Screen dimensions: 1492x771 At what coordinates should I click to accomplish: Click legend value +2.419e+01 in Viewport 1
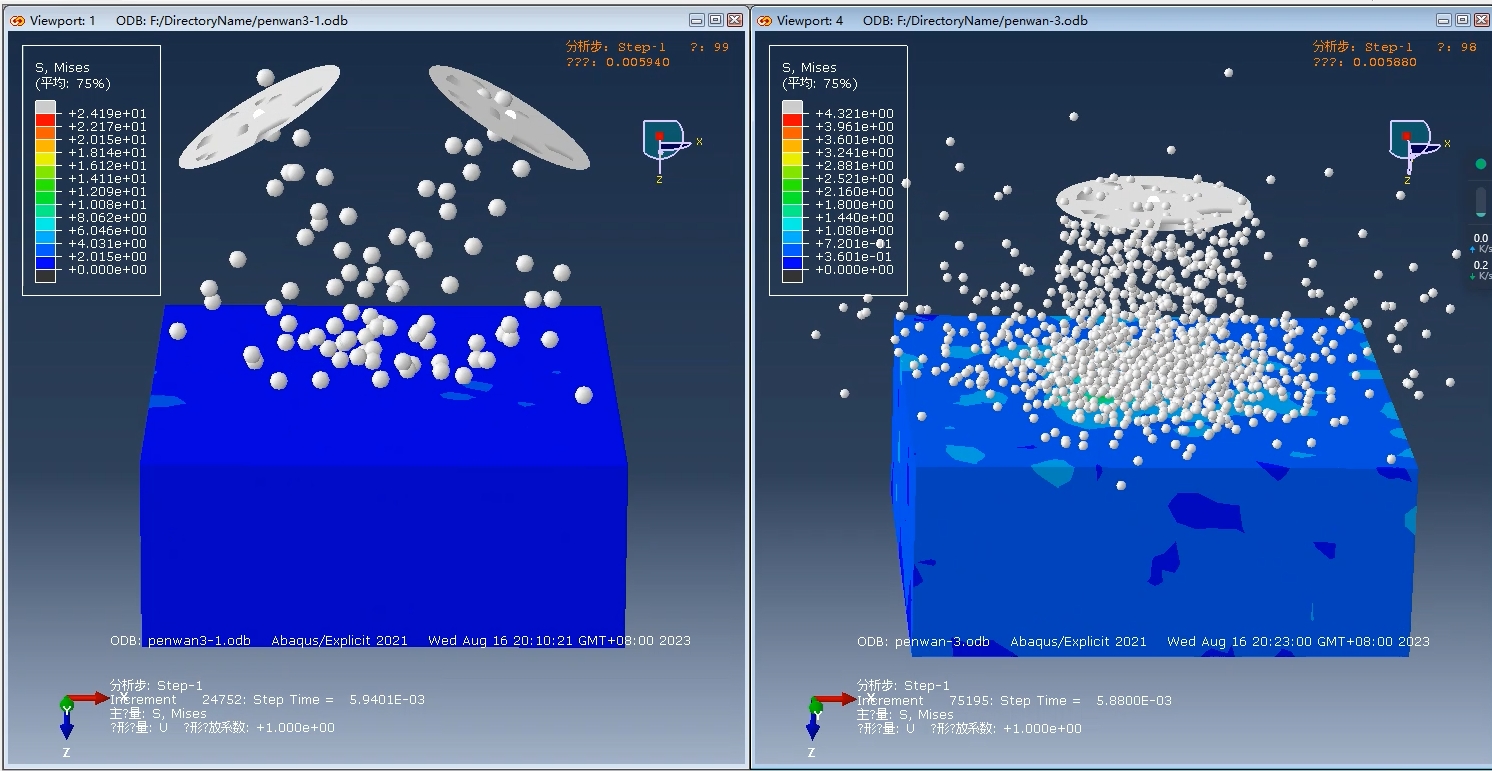pyautogui.click(x=107, y=114)
